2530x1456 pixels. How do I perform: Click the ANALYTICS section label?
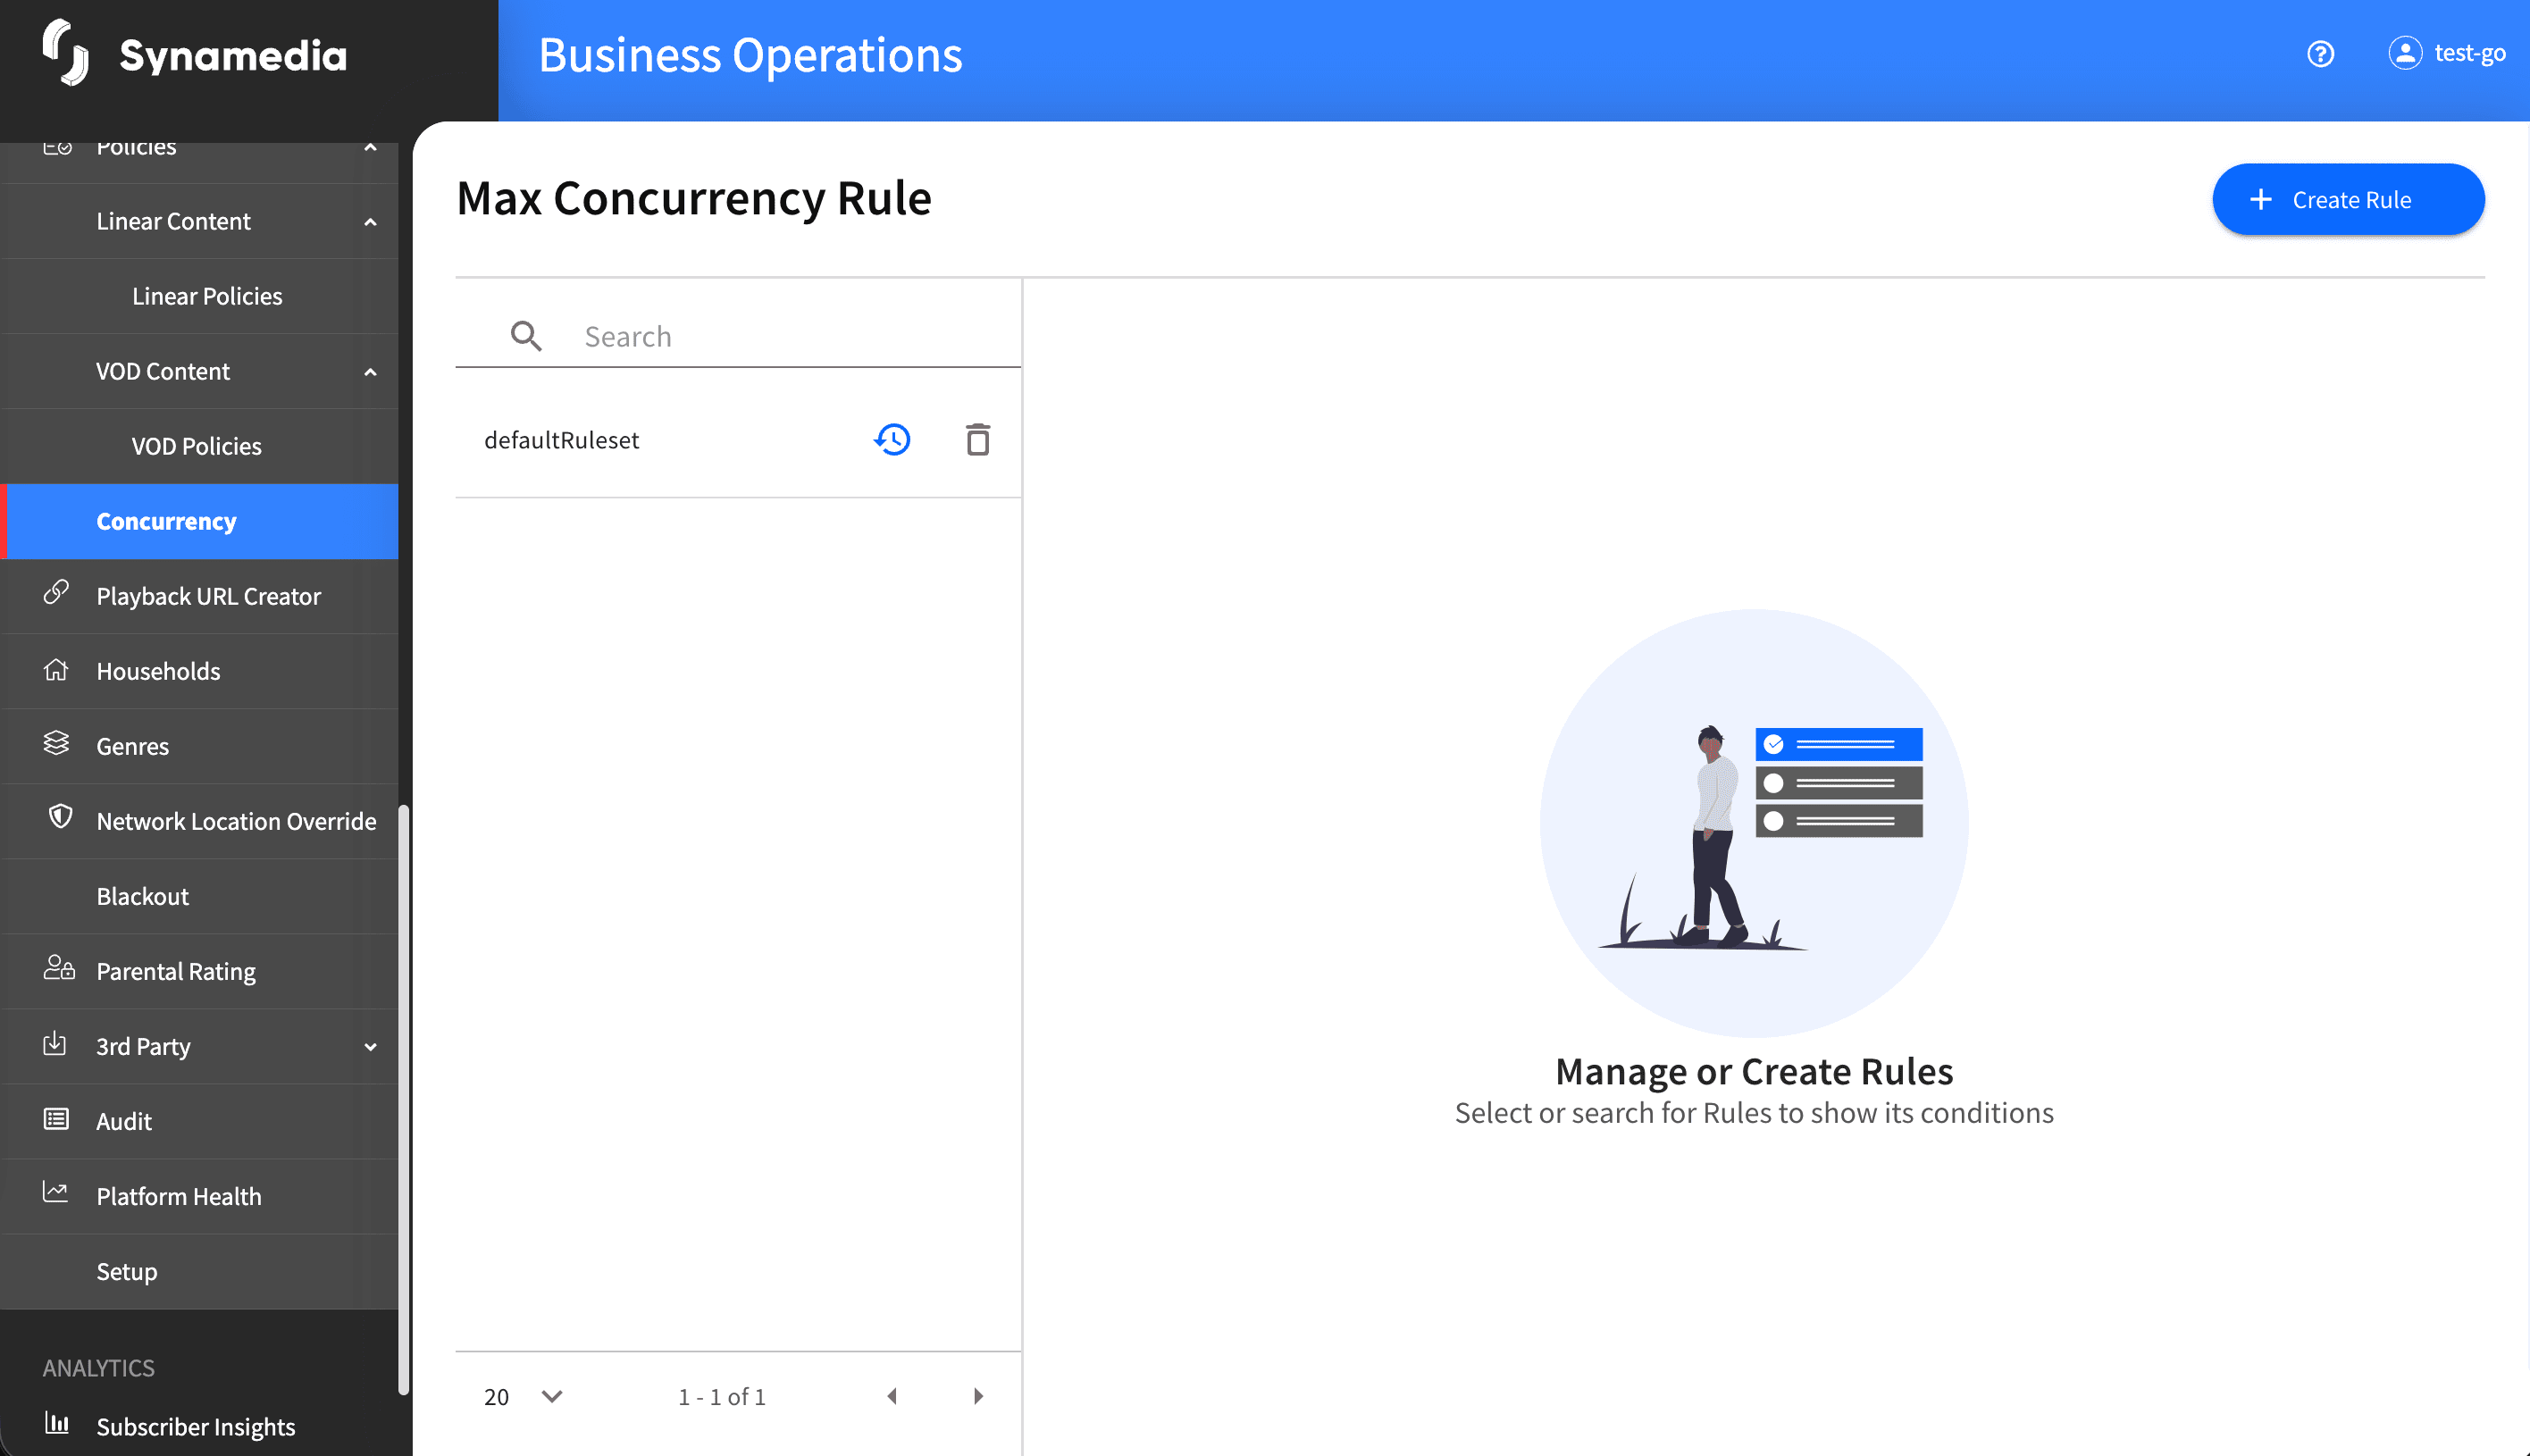coord(98,1367)
